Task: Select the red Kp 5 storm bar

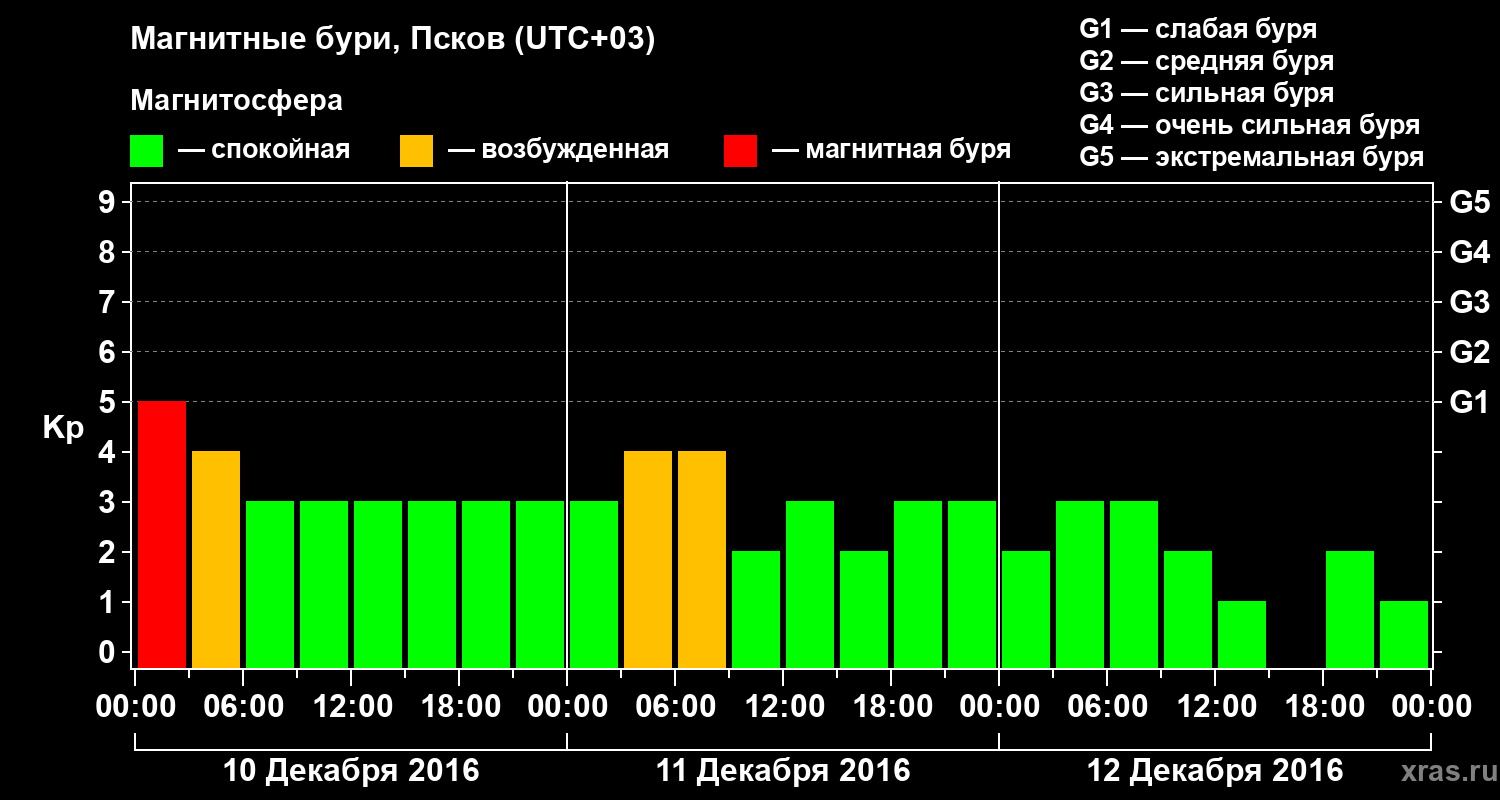Action: (x=162, y=534)
